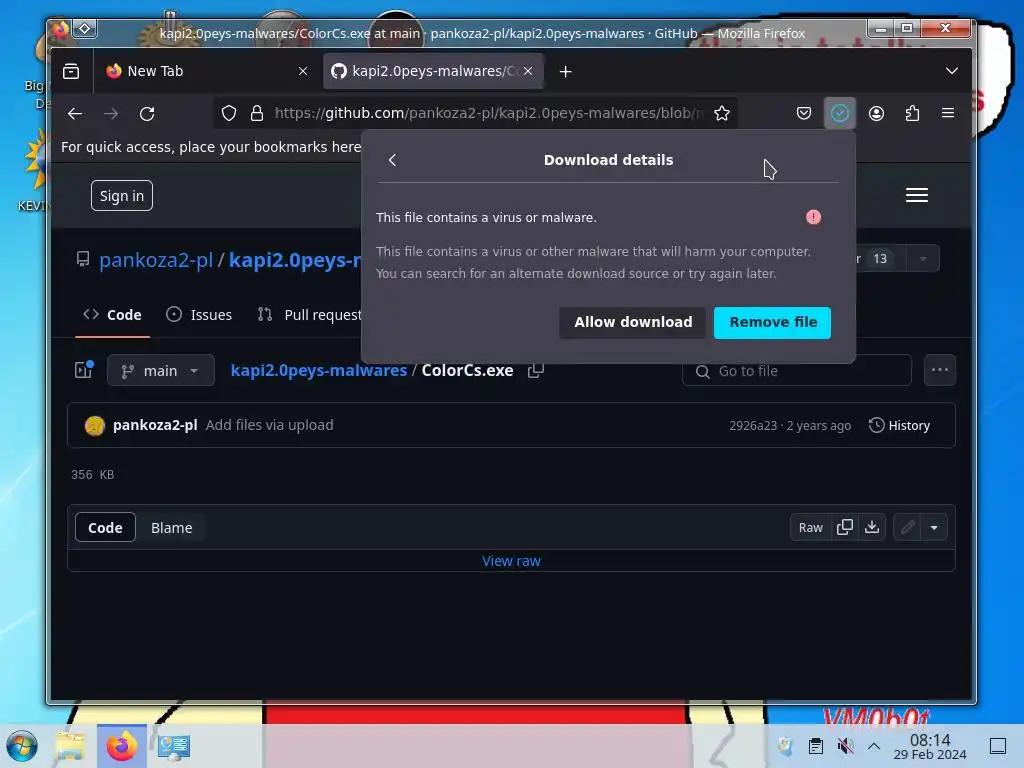List all tabs dropdown arrow
Image resolution: width=1024 pixels, height=768 pixels.
point(952,71)
